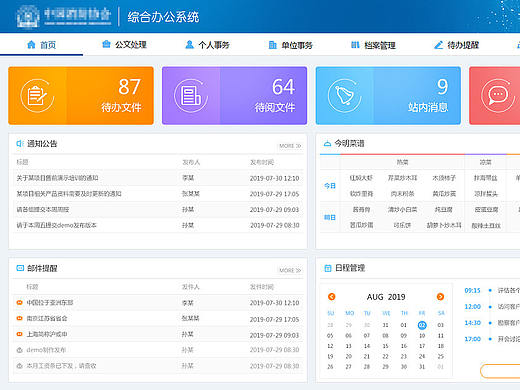The height and width of the screenshot is (390, 520).
Task: Click the calendar icon beside 日程管理
Action: (x=328, y=268)
